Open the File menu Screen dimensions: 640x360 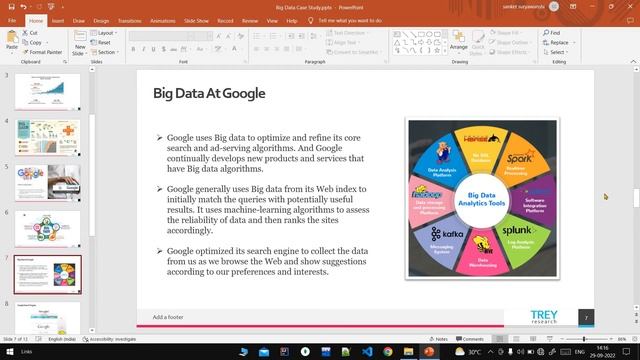[12, 20]
